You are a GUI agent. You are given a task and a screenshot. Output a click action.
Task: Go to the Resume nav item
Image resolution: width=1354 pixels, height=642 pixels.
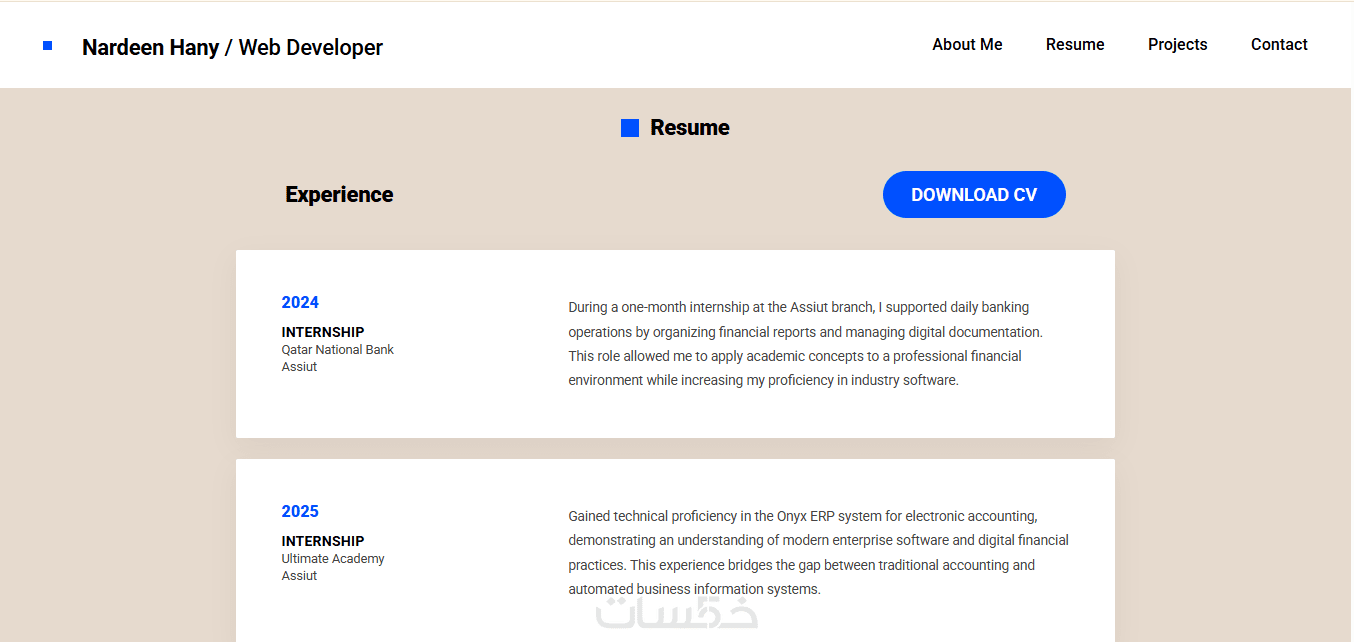point(1075,44)
